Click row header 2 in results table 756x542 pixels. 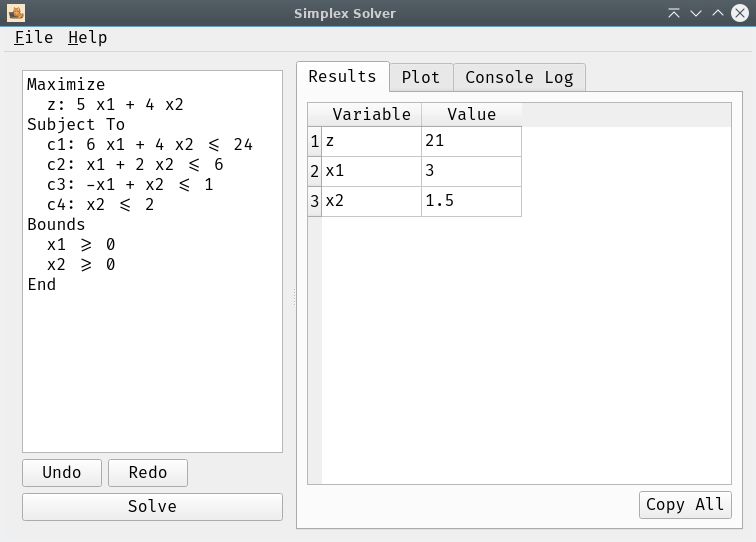coord(314,172)
